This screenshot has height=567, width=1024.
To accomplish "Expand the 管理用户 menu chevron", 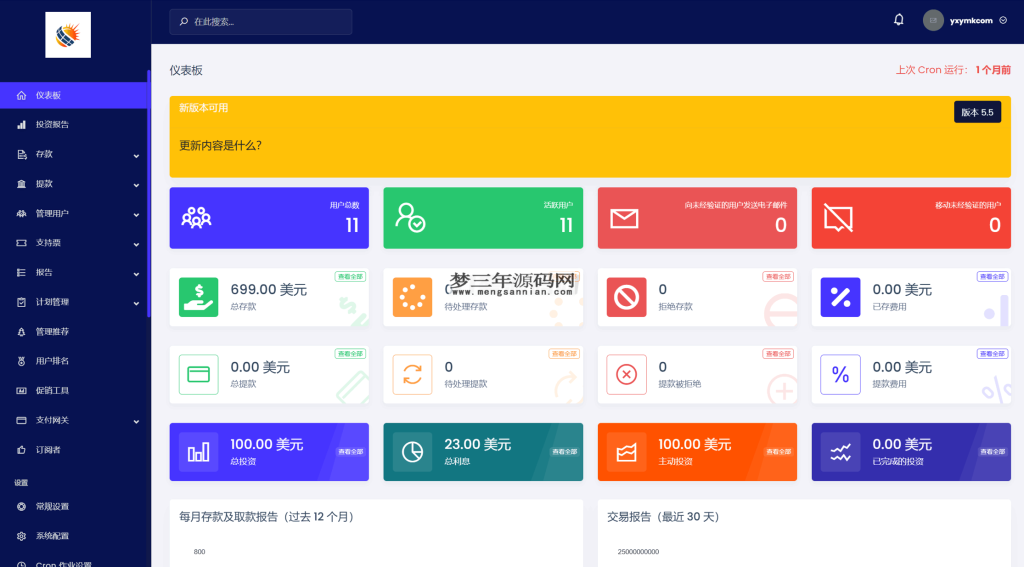I will coord(136,214).
